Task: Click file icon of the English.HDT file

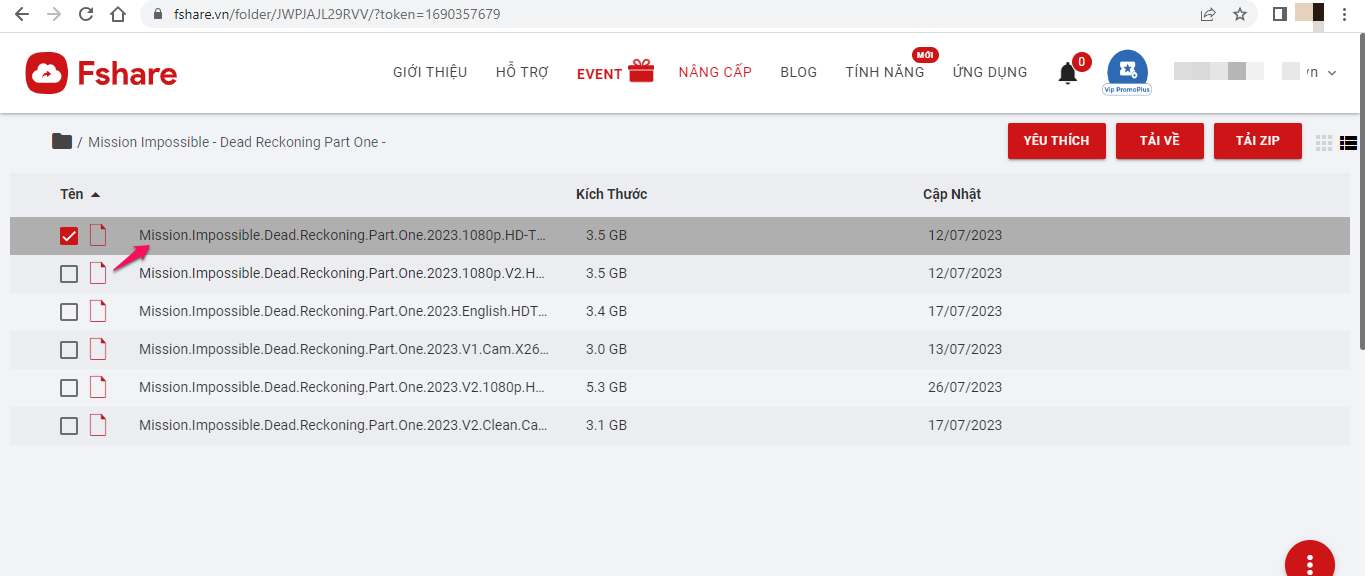Action: pyautogui.click(x=98, y=311)
